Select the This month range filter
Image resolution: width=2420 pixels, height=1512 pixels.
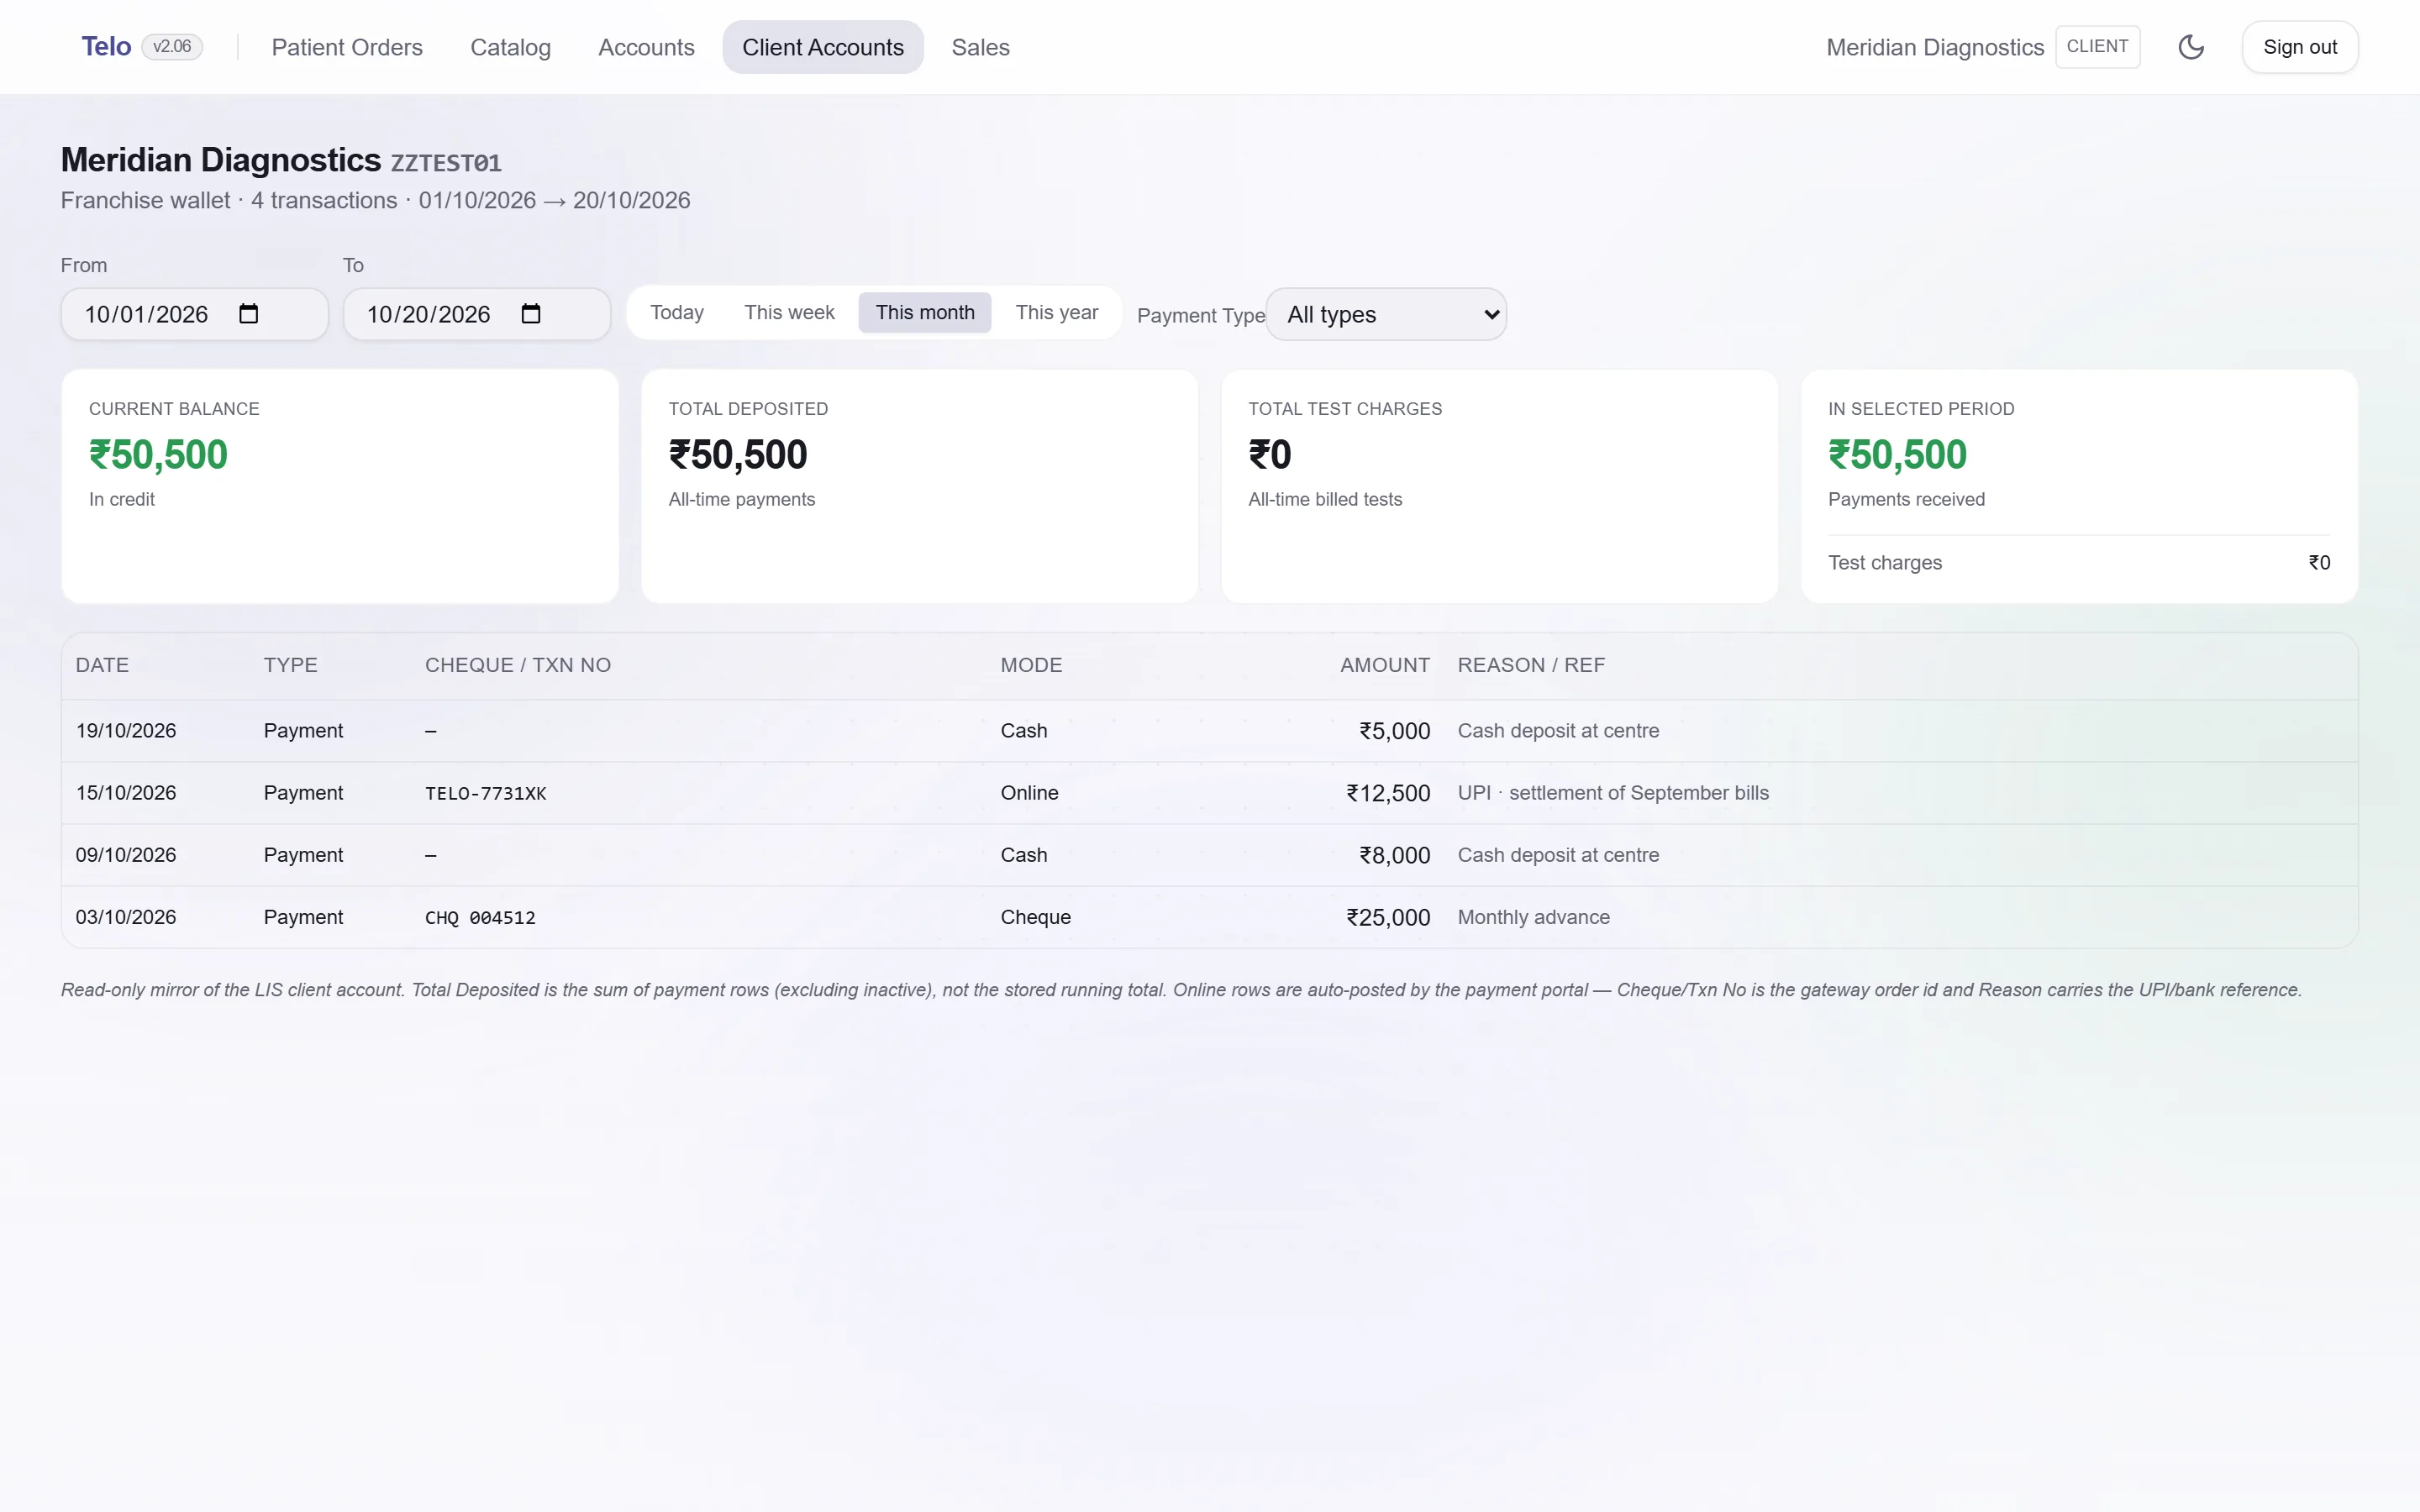tap(925, 313)
